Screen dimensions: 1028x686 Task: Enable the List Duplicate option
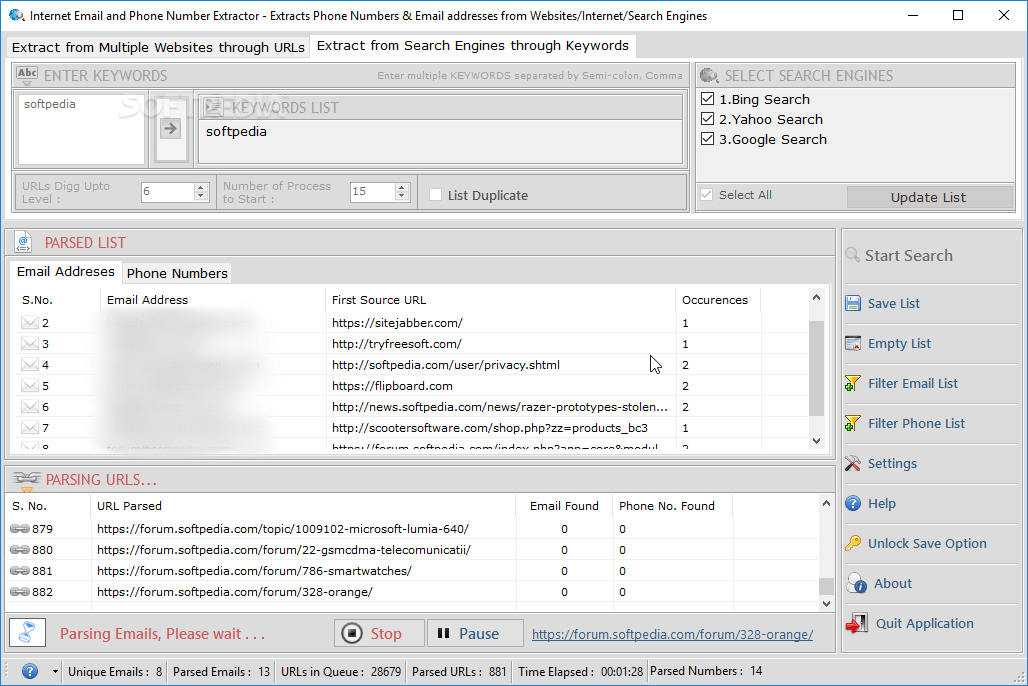click(x=435, y=195)
